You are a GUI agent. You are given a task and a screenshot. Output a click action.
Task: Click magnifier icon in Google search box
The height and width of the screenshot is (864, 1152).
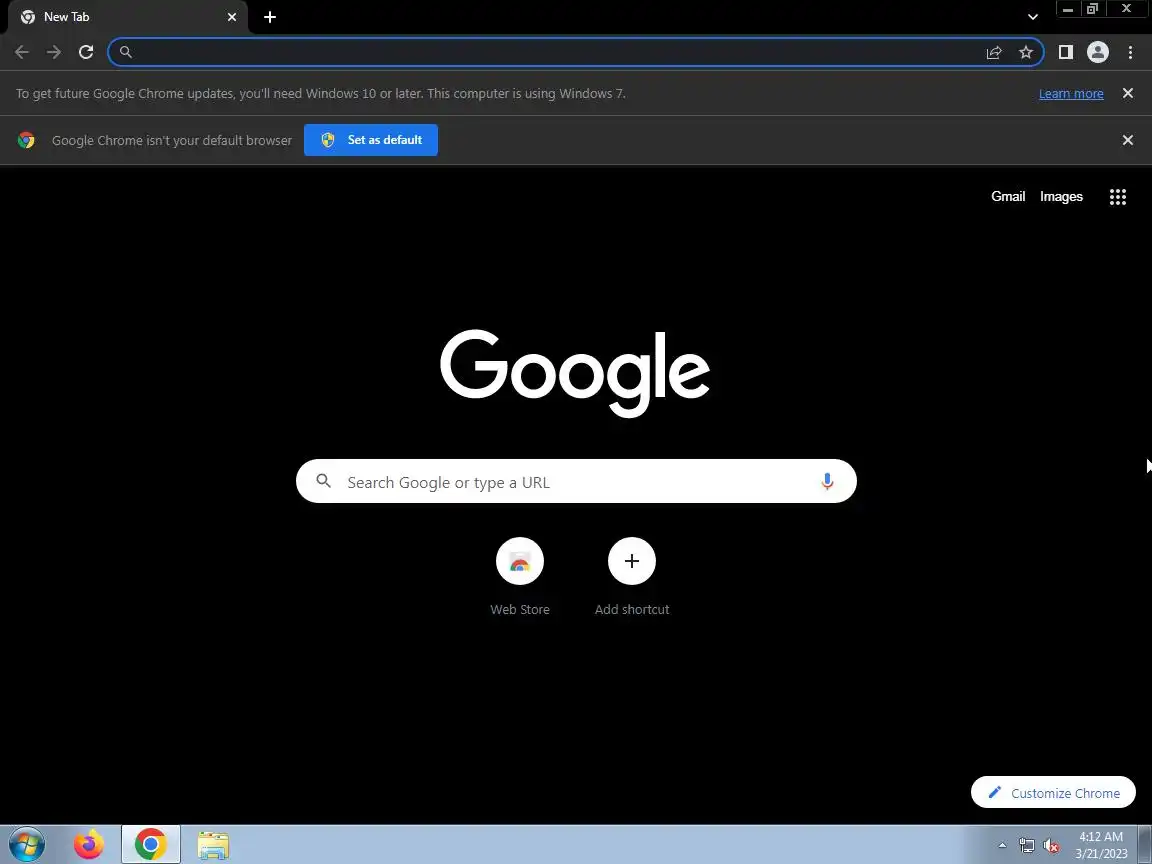coord(323,481)
